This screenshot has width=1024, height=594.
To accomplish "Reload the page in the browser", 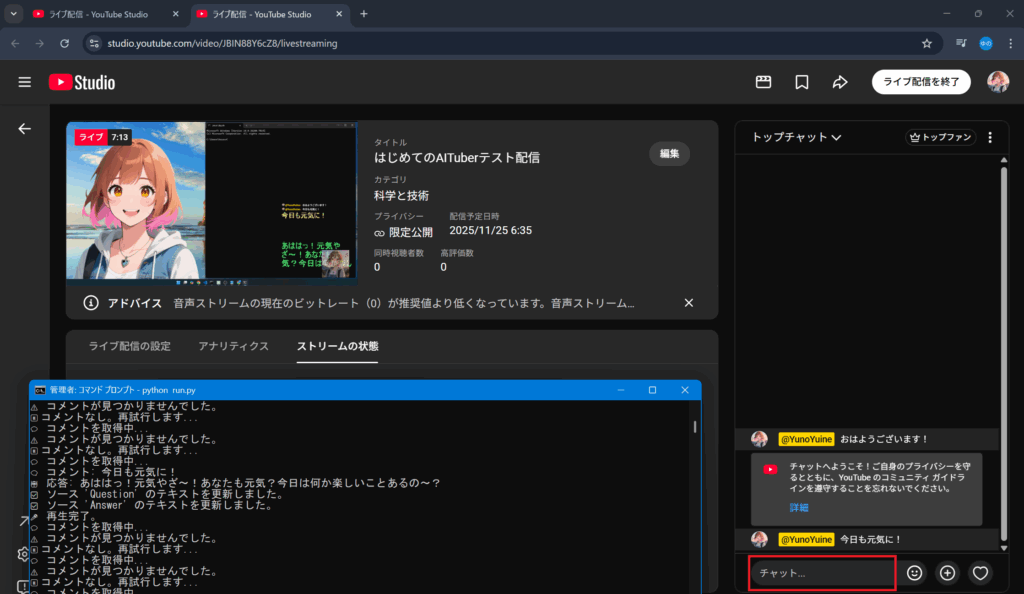I will [x=65, y=44].
